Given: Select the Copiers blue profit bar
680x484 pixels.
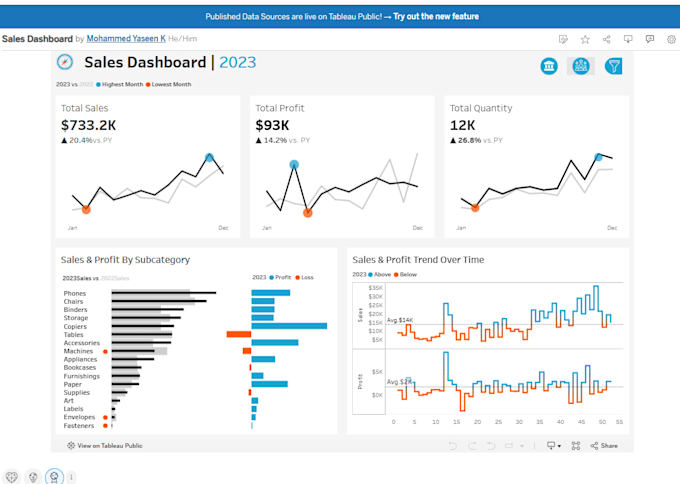Looking at the screenshot, I should point(289,326).
